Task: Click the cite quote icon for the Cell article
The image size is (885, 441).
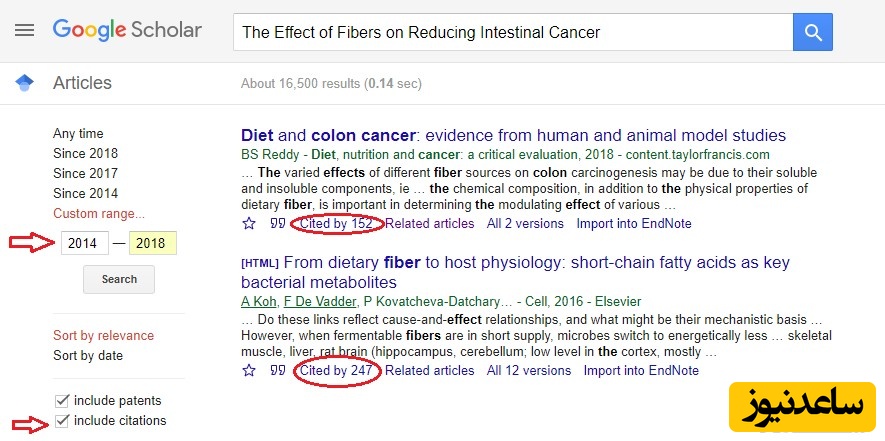Action: tap(278, 371)
